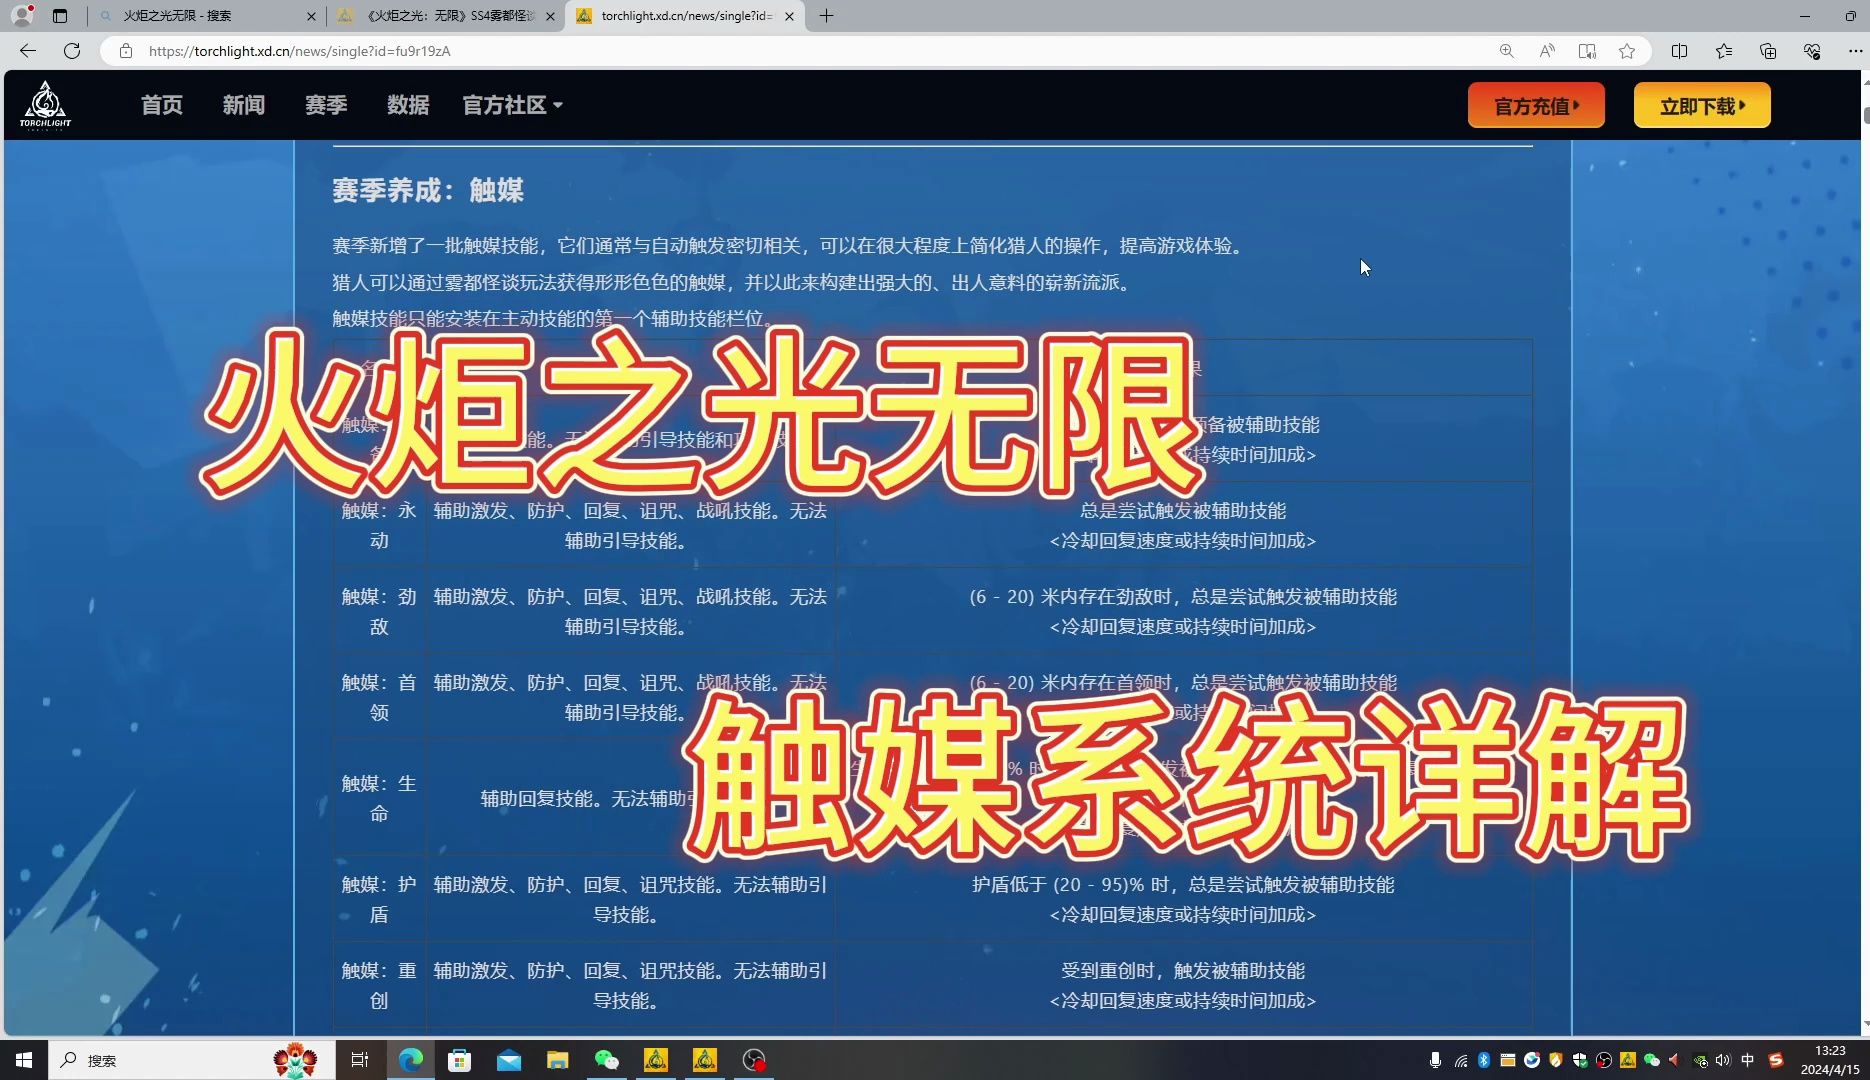
Task: Select the torchlight.xd.cn/news tab
Action: click(x=685, y=16)
